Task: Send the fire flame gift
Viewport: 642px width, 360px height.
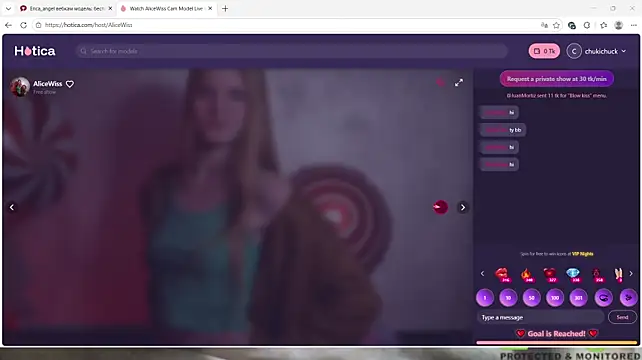Action: point(527,274)
